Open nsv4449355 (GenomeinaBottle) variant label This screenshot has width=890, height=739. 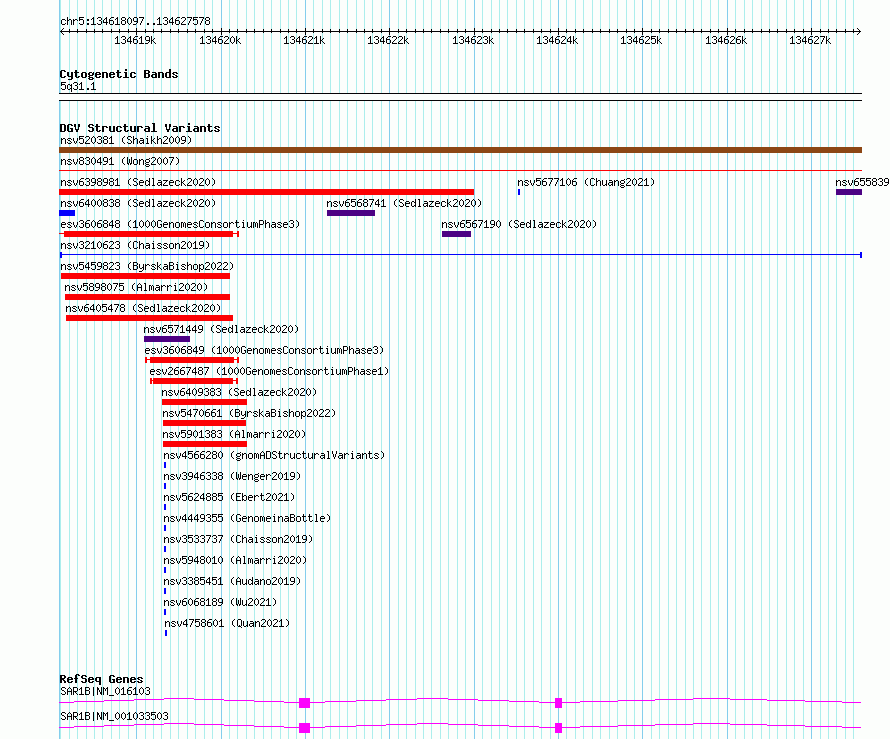coord(247,518)
